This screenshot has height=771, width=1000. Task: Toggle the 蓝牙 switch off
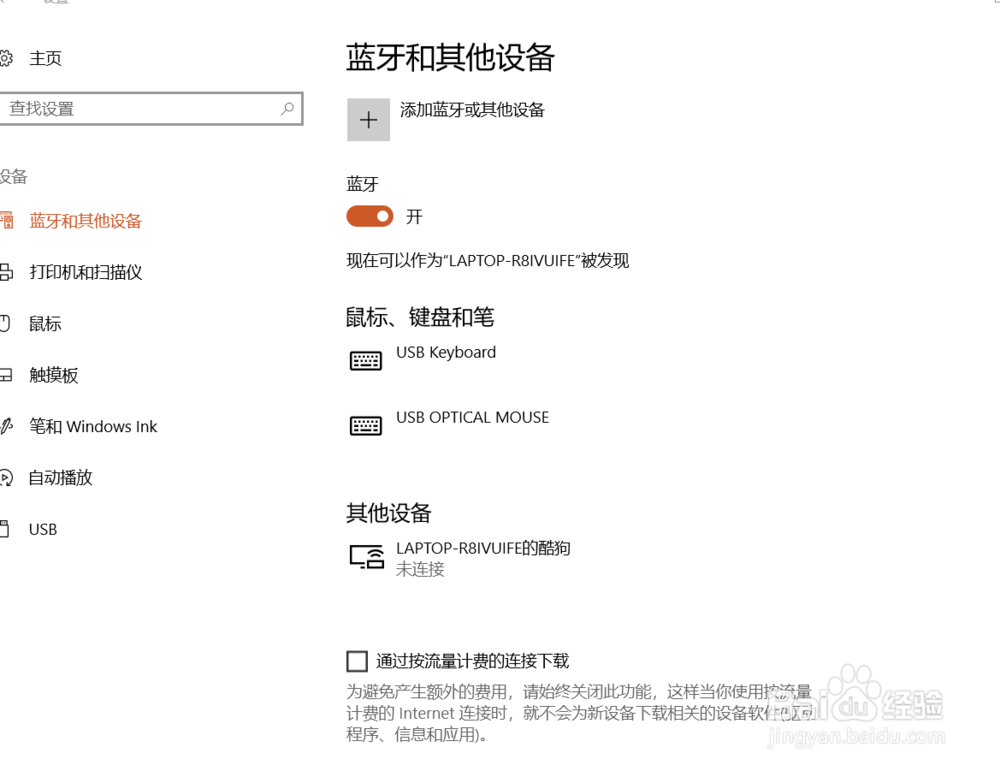pos(369,216)
